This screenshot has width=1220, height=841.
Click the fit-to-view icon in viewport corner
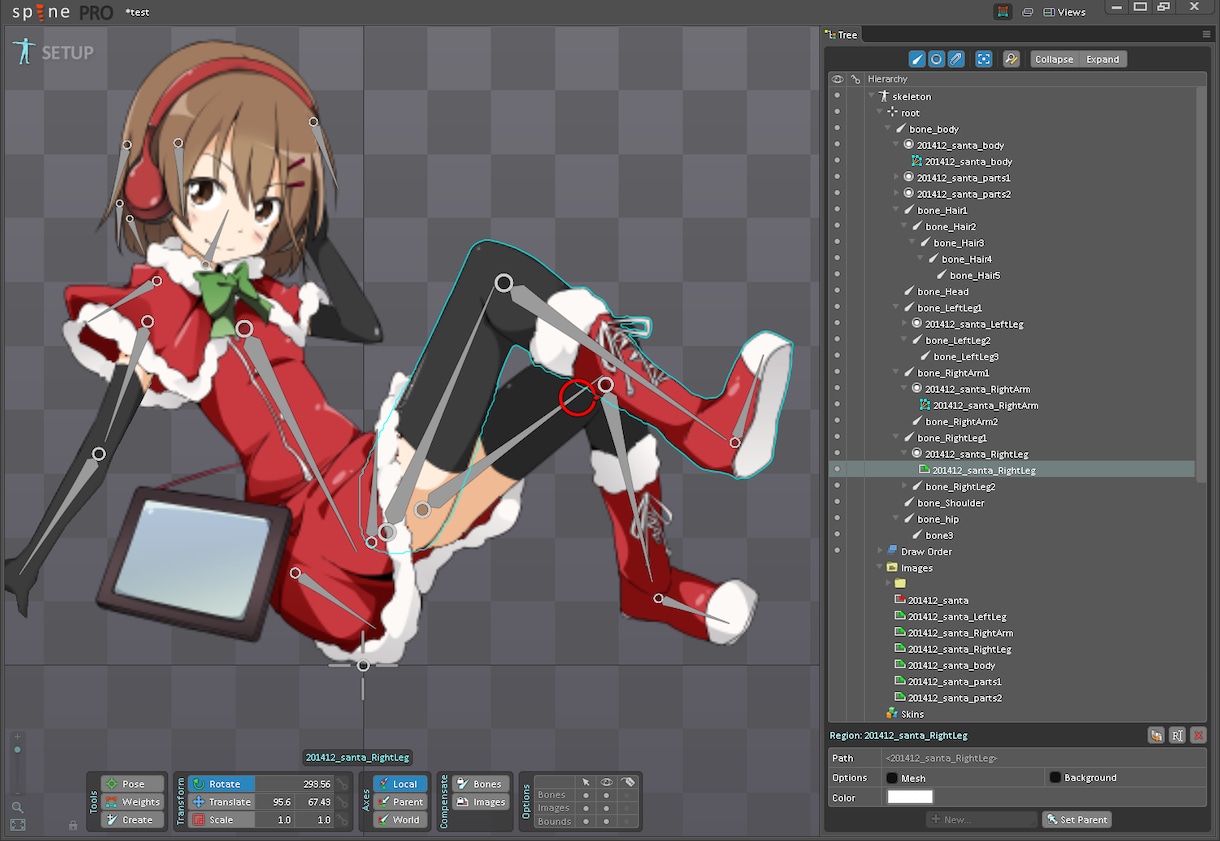[18, 825]
